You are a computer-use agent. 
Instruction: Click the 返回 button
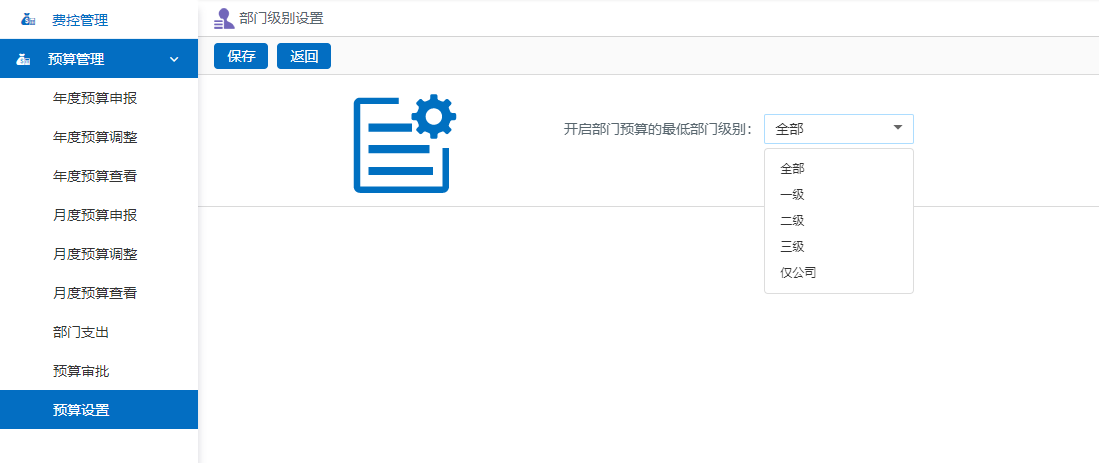point(304,57)
